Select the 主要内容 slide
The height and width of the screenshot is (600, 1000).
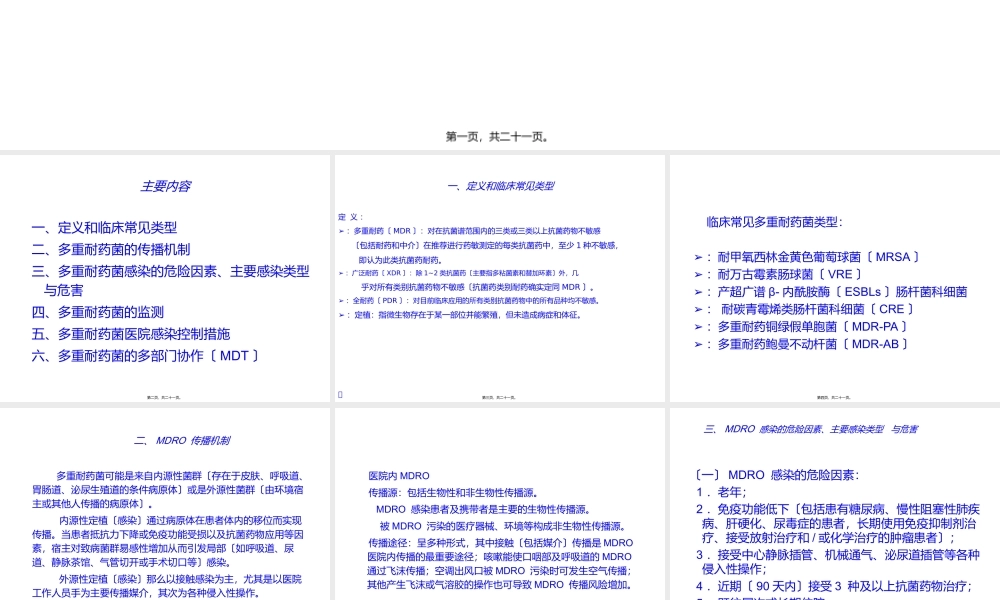(165, 278)
